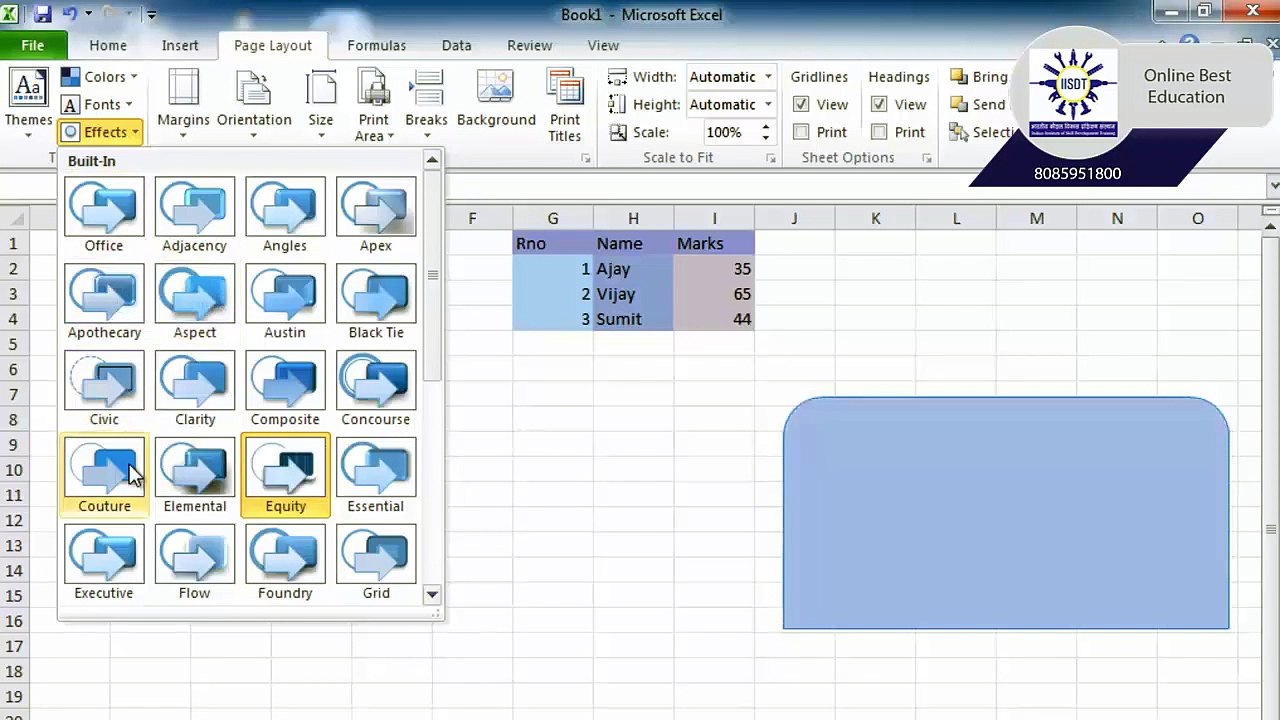The image size is (1280, 720).
Task: Pick the Black Tie effect
Action: coord(376,302)
